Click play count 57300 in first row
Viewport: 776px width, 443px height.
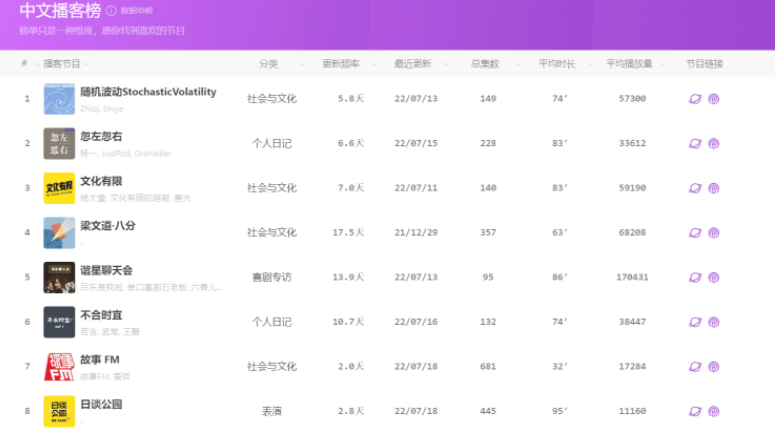pyautogui.click(x=632, y=99)
